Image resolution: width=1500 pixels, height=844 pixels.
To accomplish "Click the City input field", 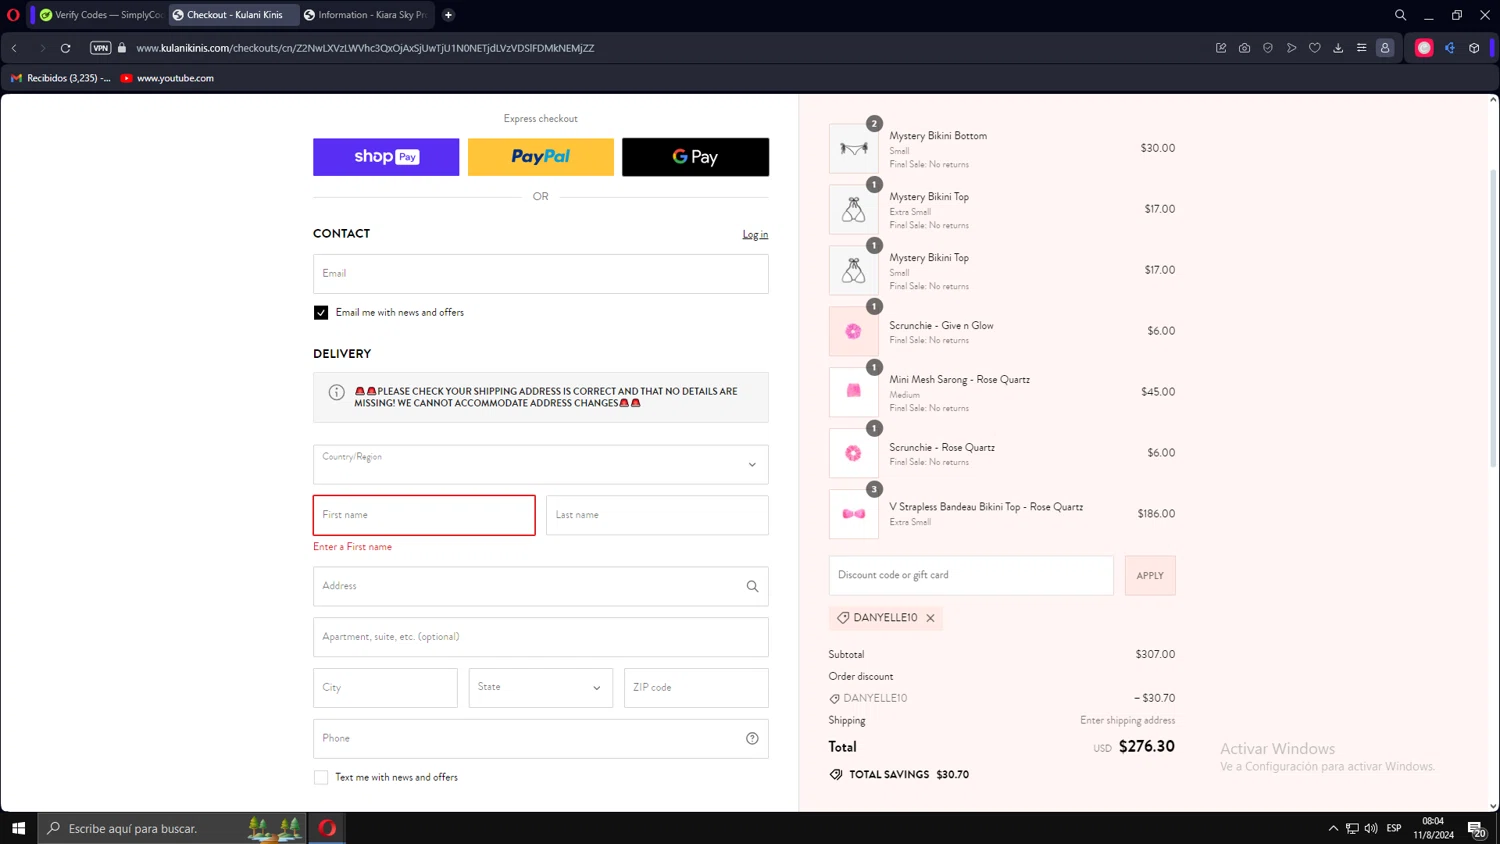I will tap(385, 688).
